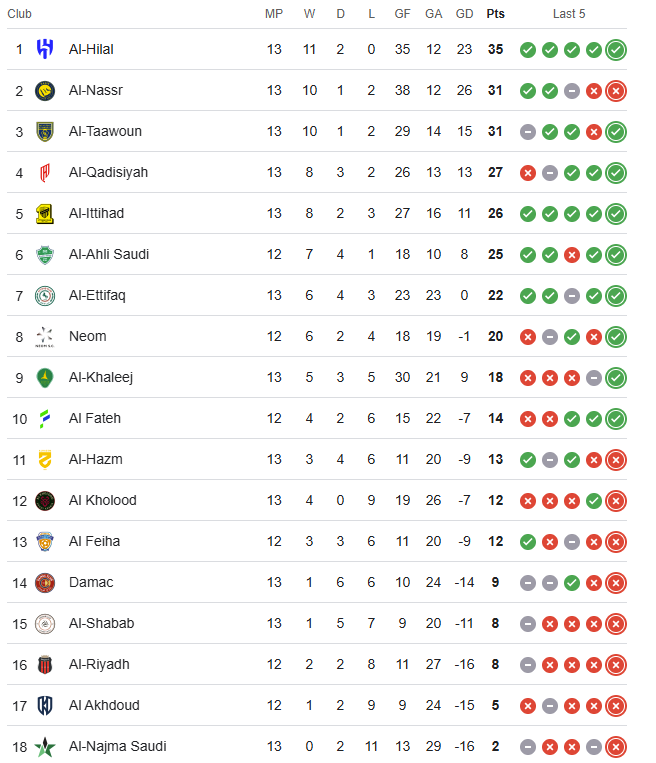Viewport: 656px width, 763px height.
Task: Click the Last 5 column header
Action: point(569,13)
